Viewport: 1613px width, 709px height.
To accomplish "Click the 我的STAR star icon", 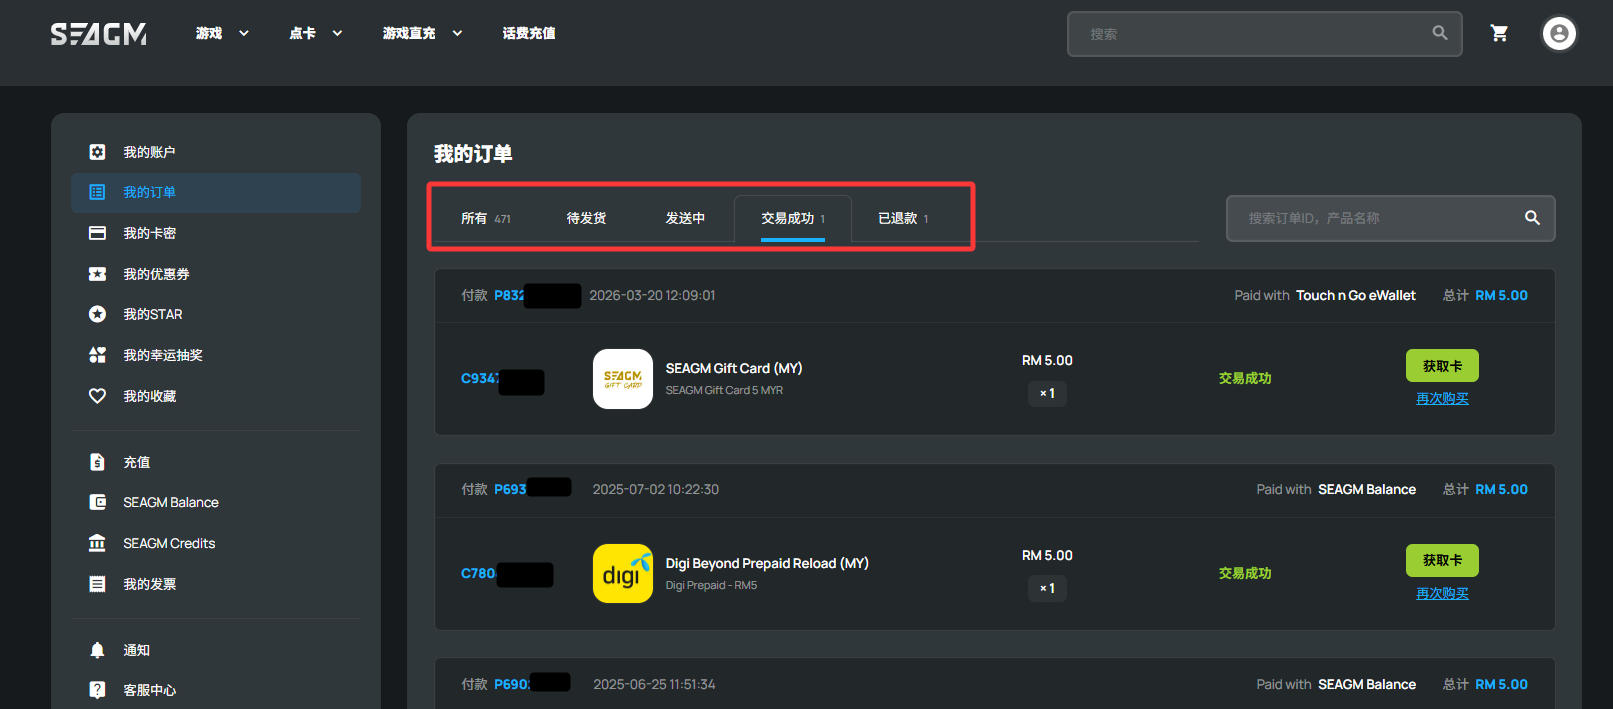I will pos(97,314).
